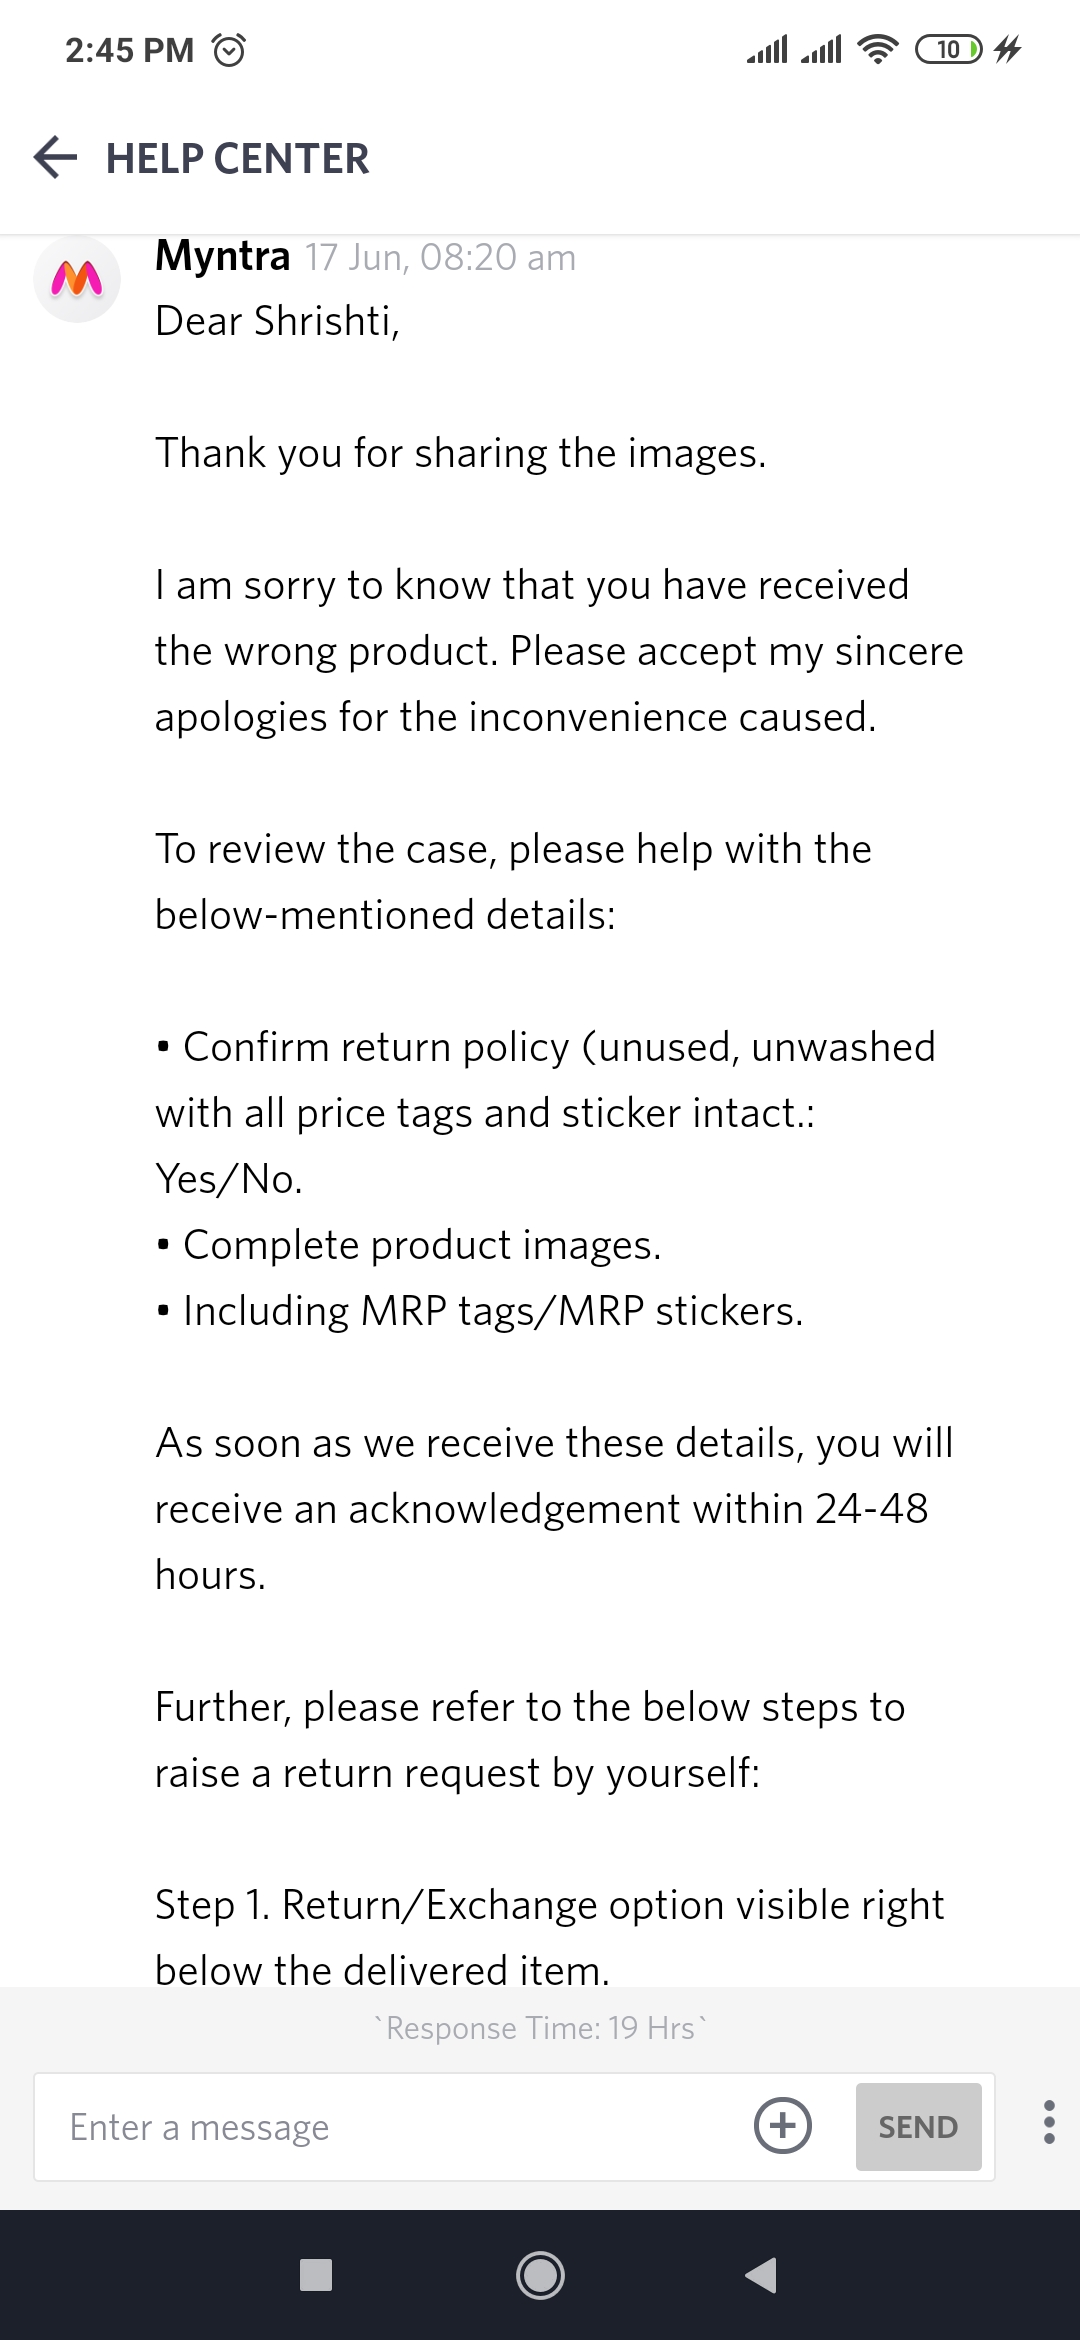Tap the HELP CENTER title
Viewport: 1080px width, 2340px height.
238,159
